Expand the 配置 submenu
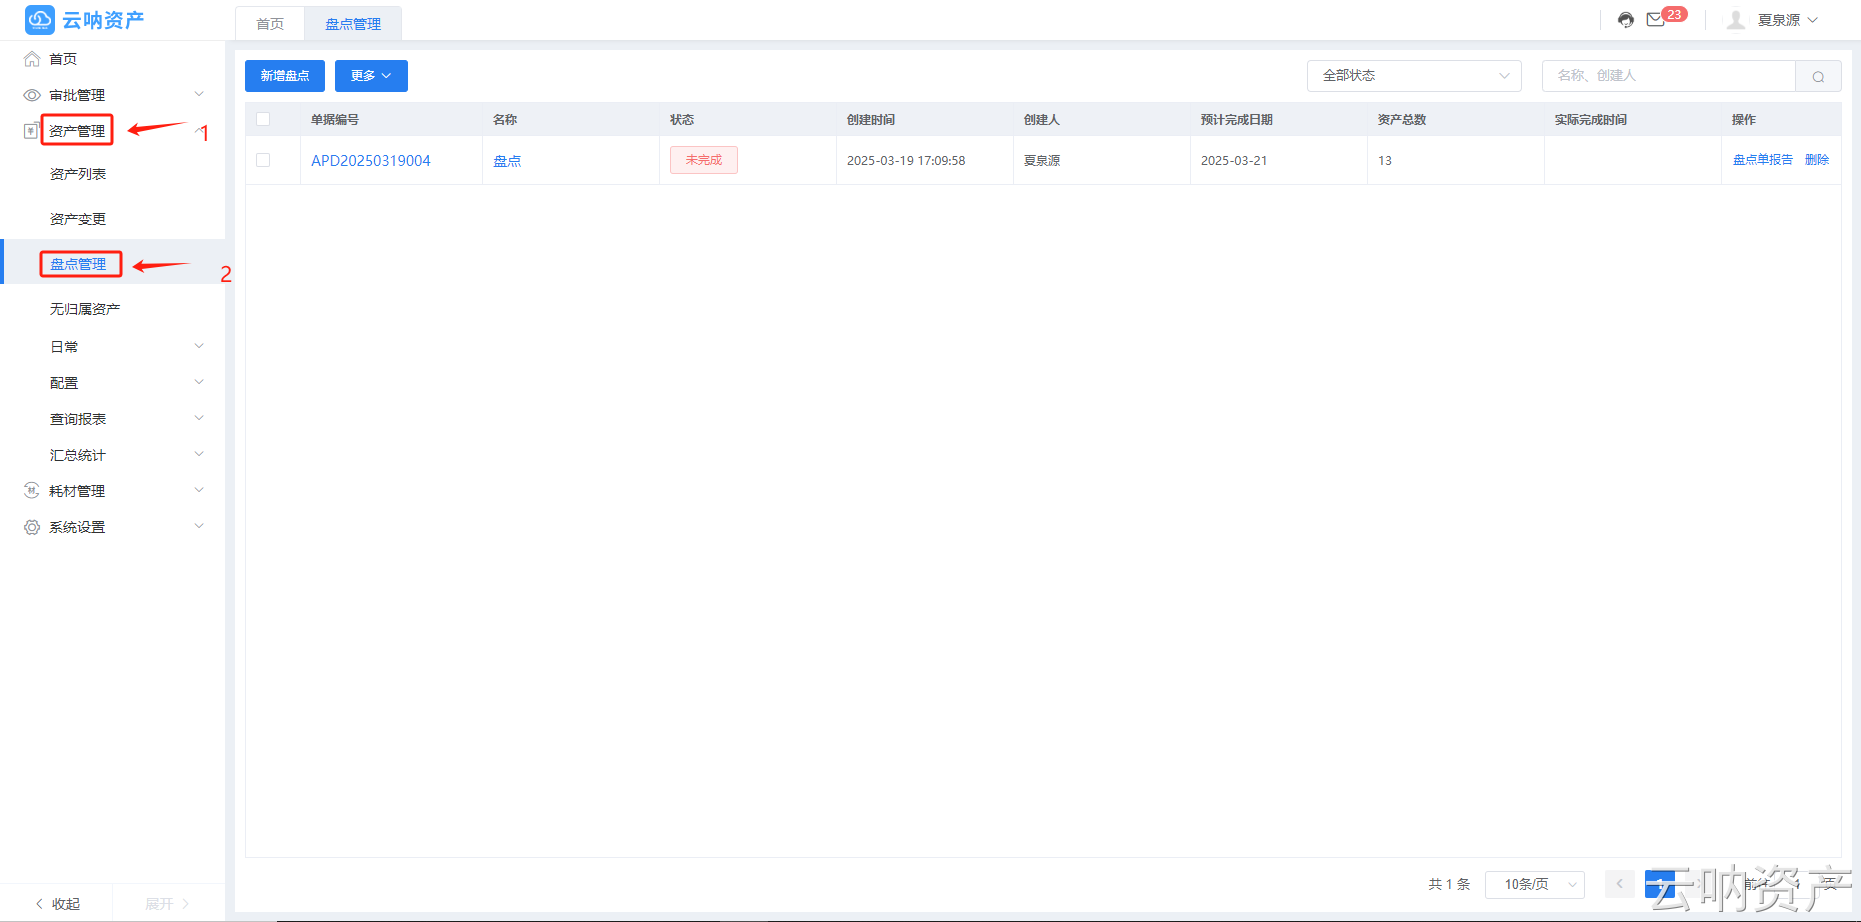 pos(199,382)
